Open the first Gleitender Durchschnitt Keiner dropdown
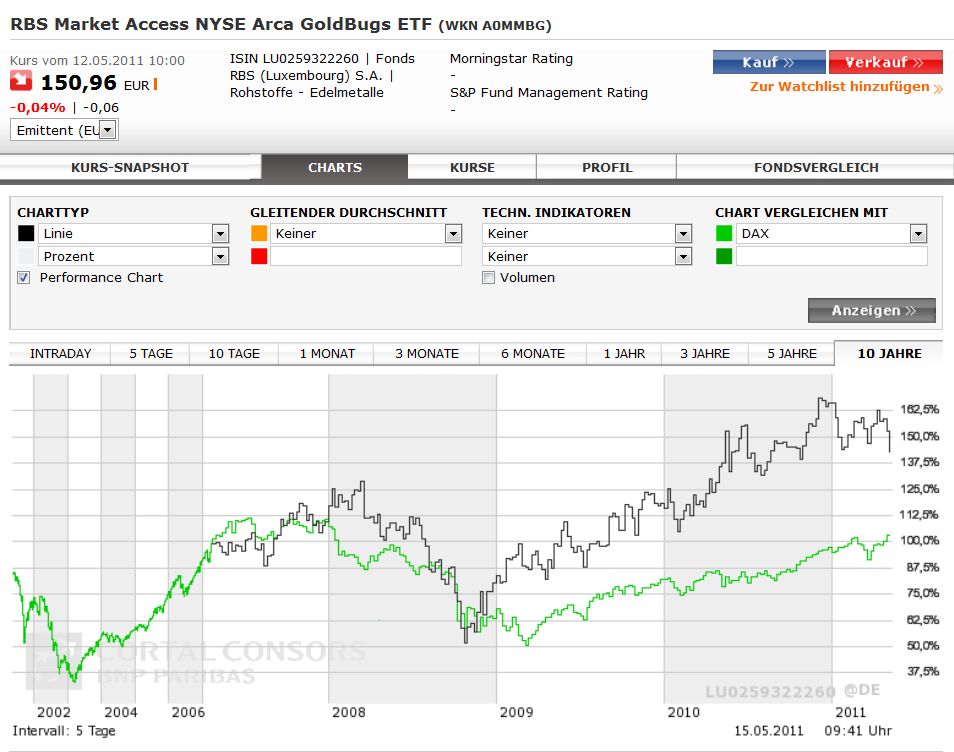The image size is (954, 752). (366, 234)
